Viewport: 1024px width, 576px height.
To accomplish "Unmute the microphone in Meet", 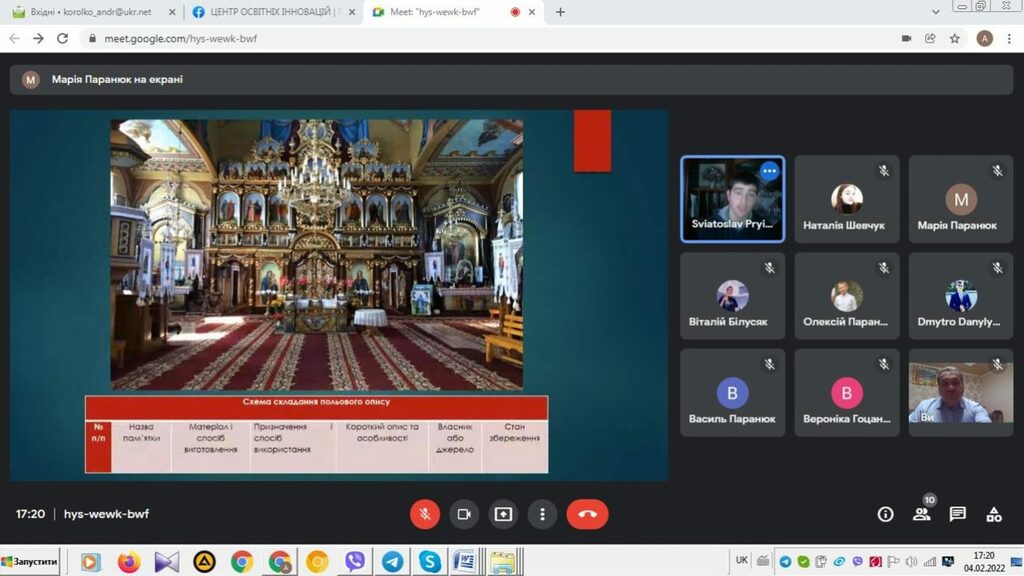I will click(425, 514).
